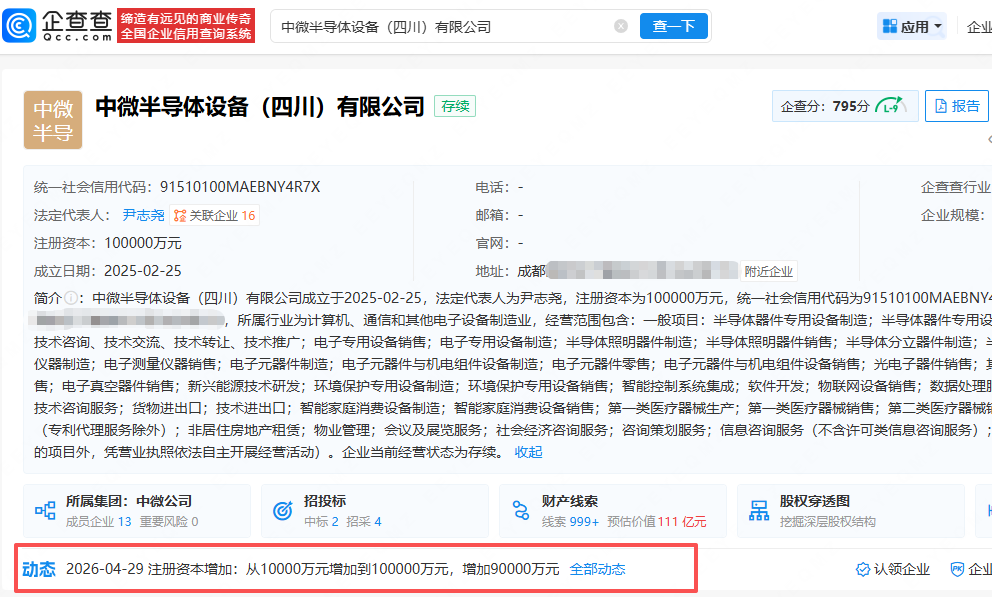This screenshot has width=992, height=597.
Task: Click the 股权穿透图 hierarchy icon
Action: click(759, 510)
